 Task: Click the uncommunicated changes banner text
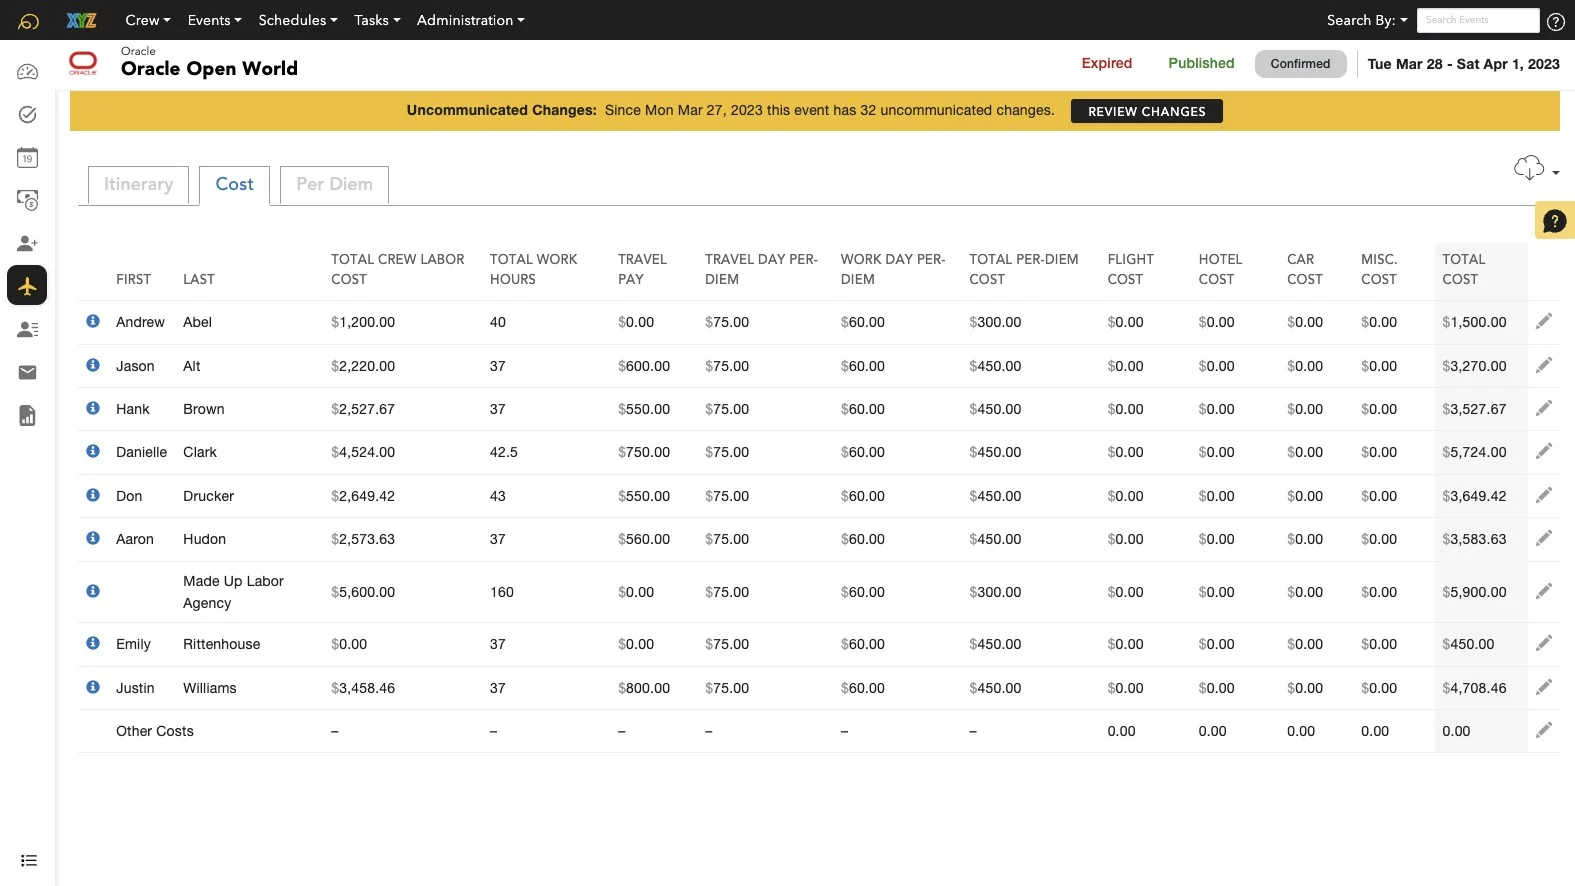pos(730,110)
